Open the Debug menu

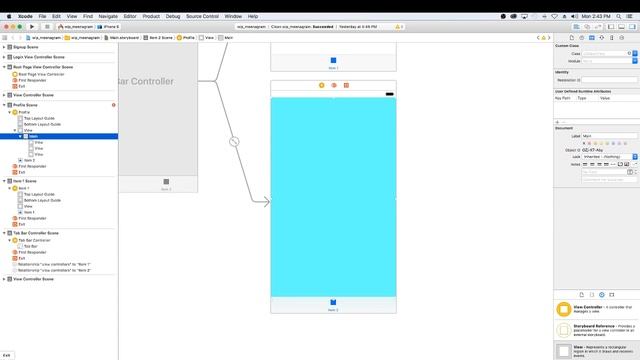coord(173,16)
